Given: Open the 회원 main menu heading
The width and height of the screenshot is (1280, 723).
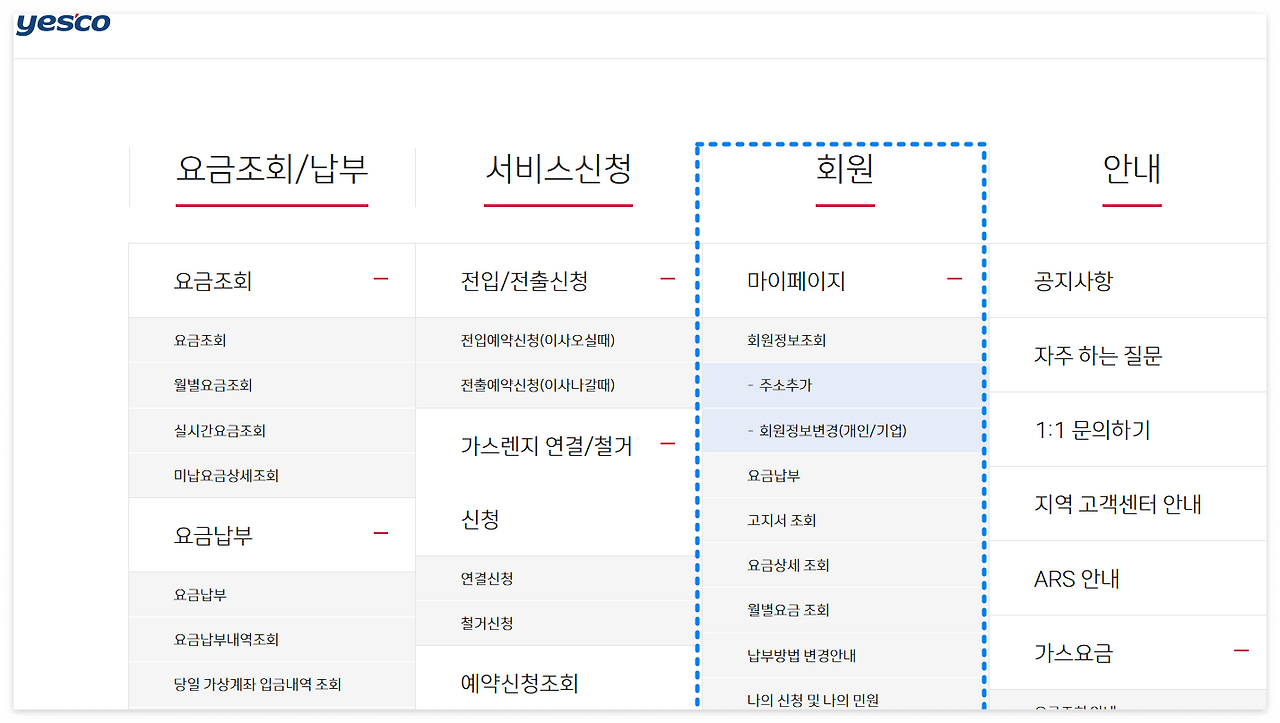Looking at the screenshot, I should click(845, 169).
